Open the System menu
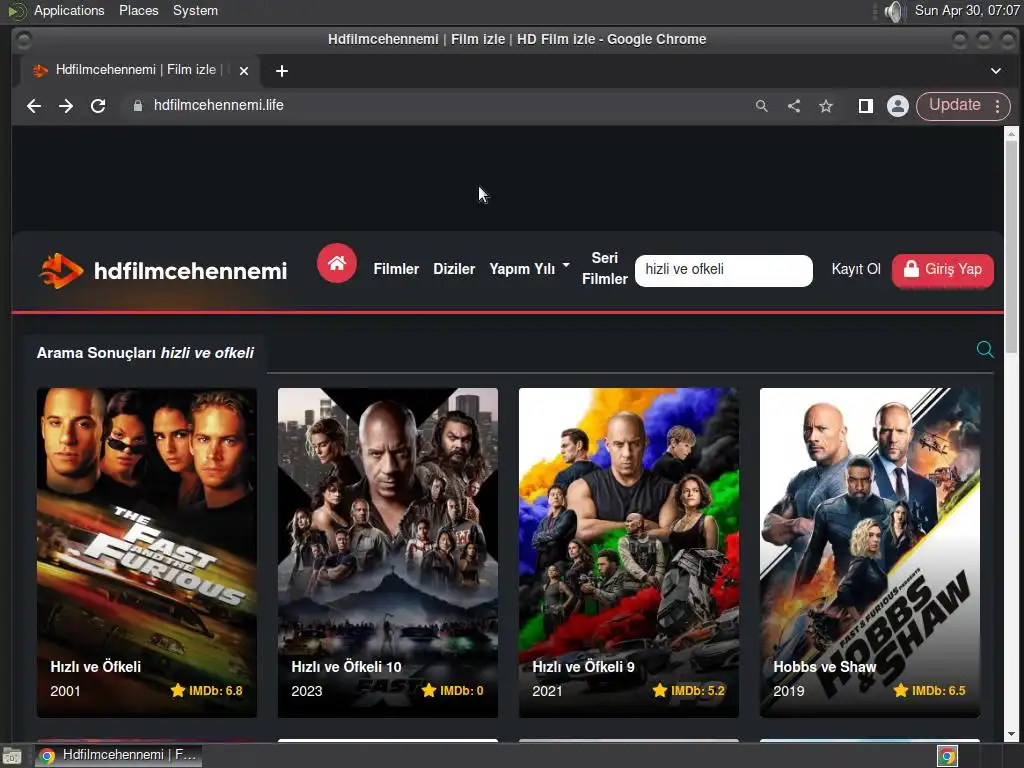The height and width of the screenshot is (768, 1024). coord(195,10)
